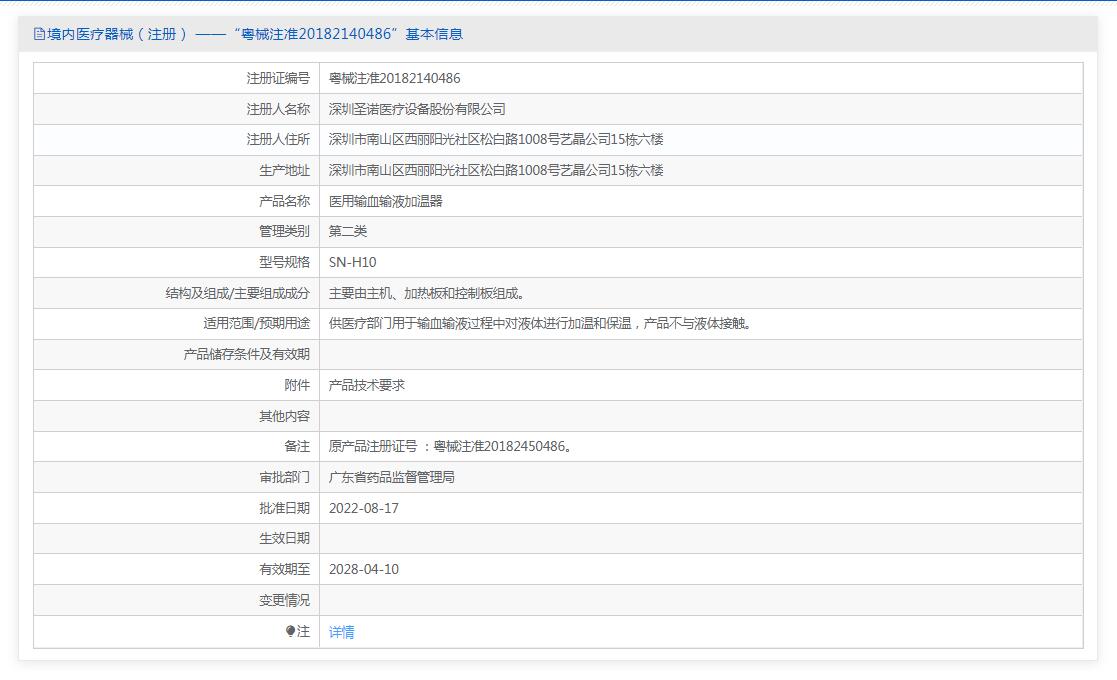Screen dimensions: 1117x680
Task: Click the structure description 主要由主机、加热板和控制板组成
Action: pos(427,294)
